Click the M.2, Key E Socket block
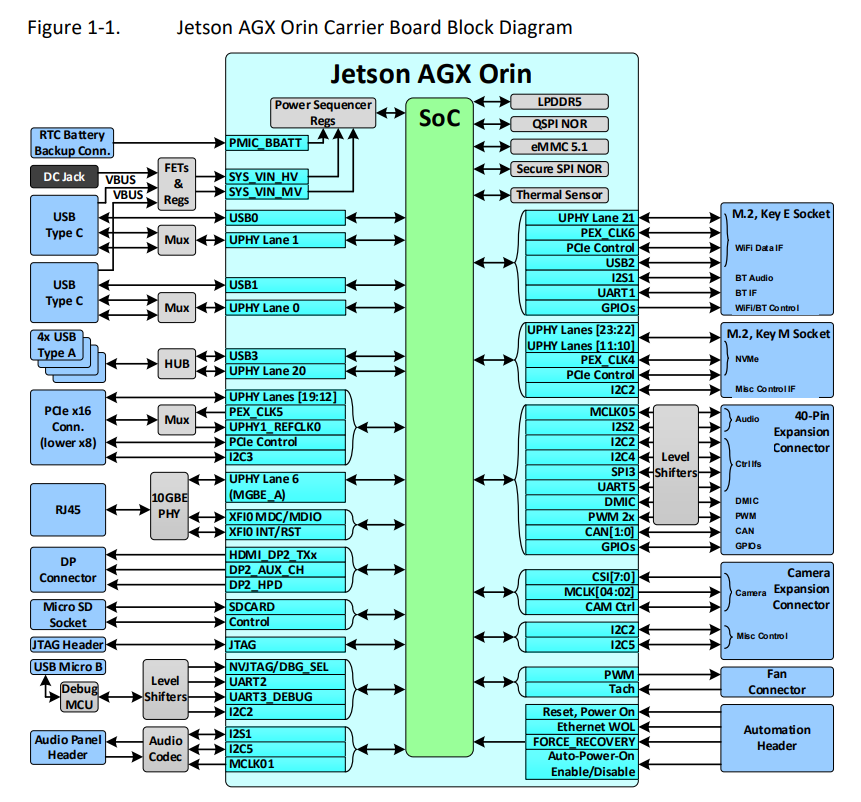The image size is (861, 802). coord(777,259)
